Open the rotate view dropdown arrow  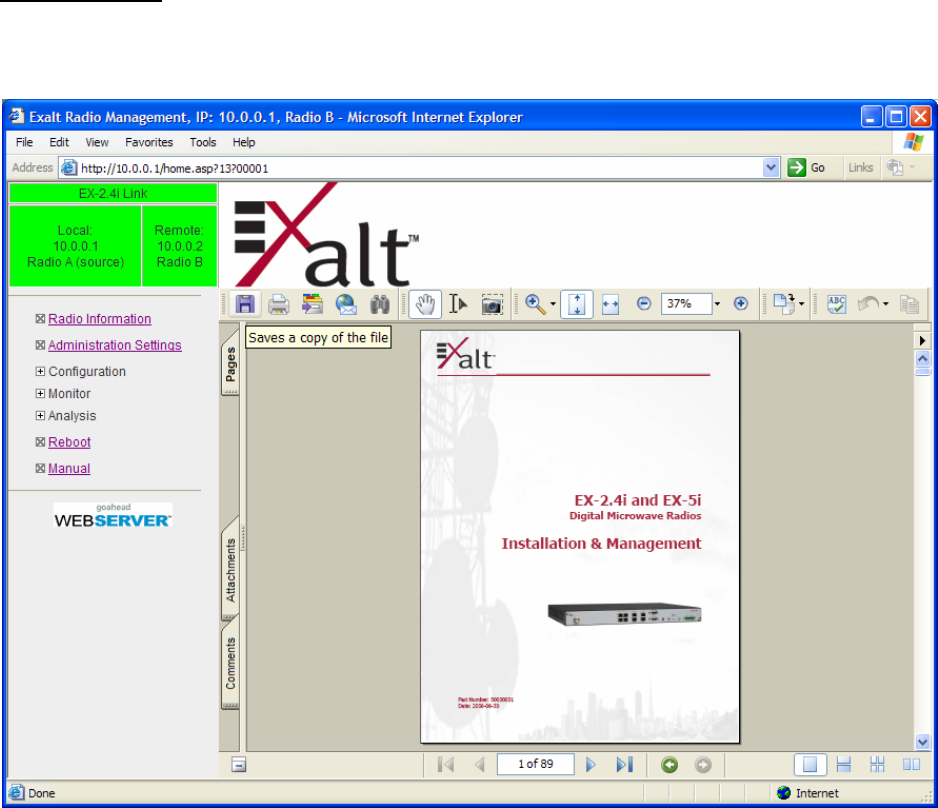point(802,304)
